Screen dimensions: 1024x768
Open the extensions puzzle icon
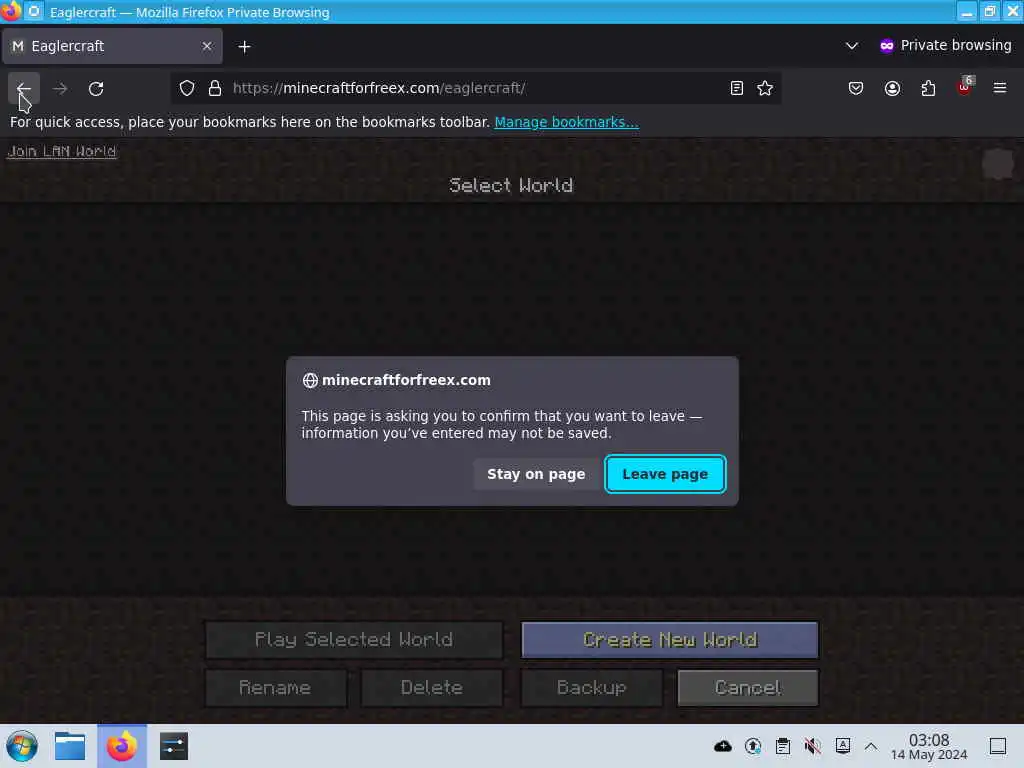[x=928, y=88]
